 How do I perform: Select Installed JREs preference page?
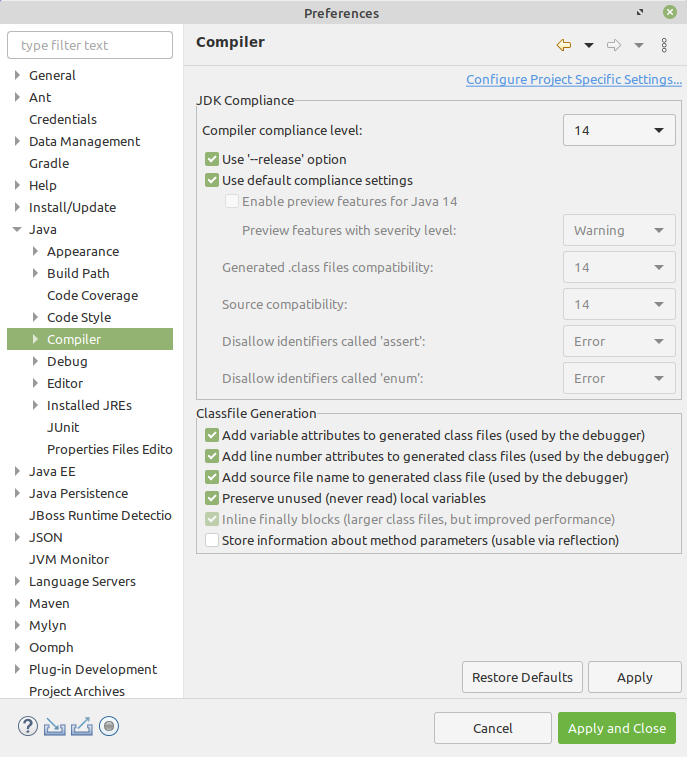(x=89, y=405)
